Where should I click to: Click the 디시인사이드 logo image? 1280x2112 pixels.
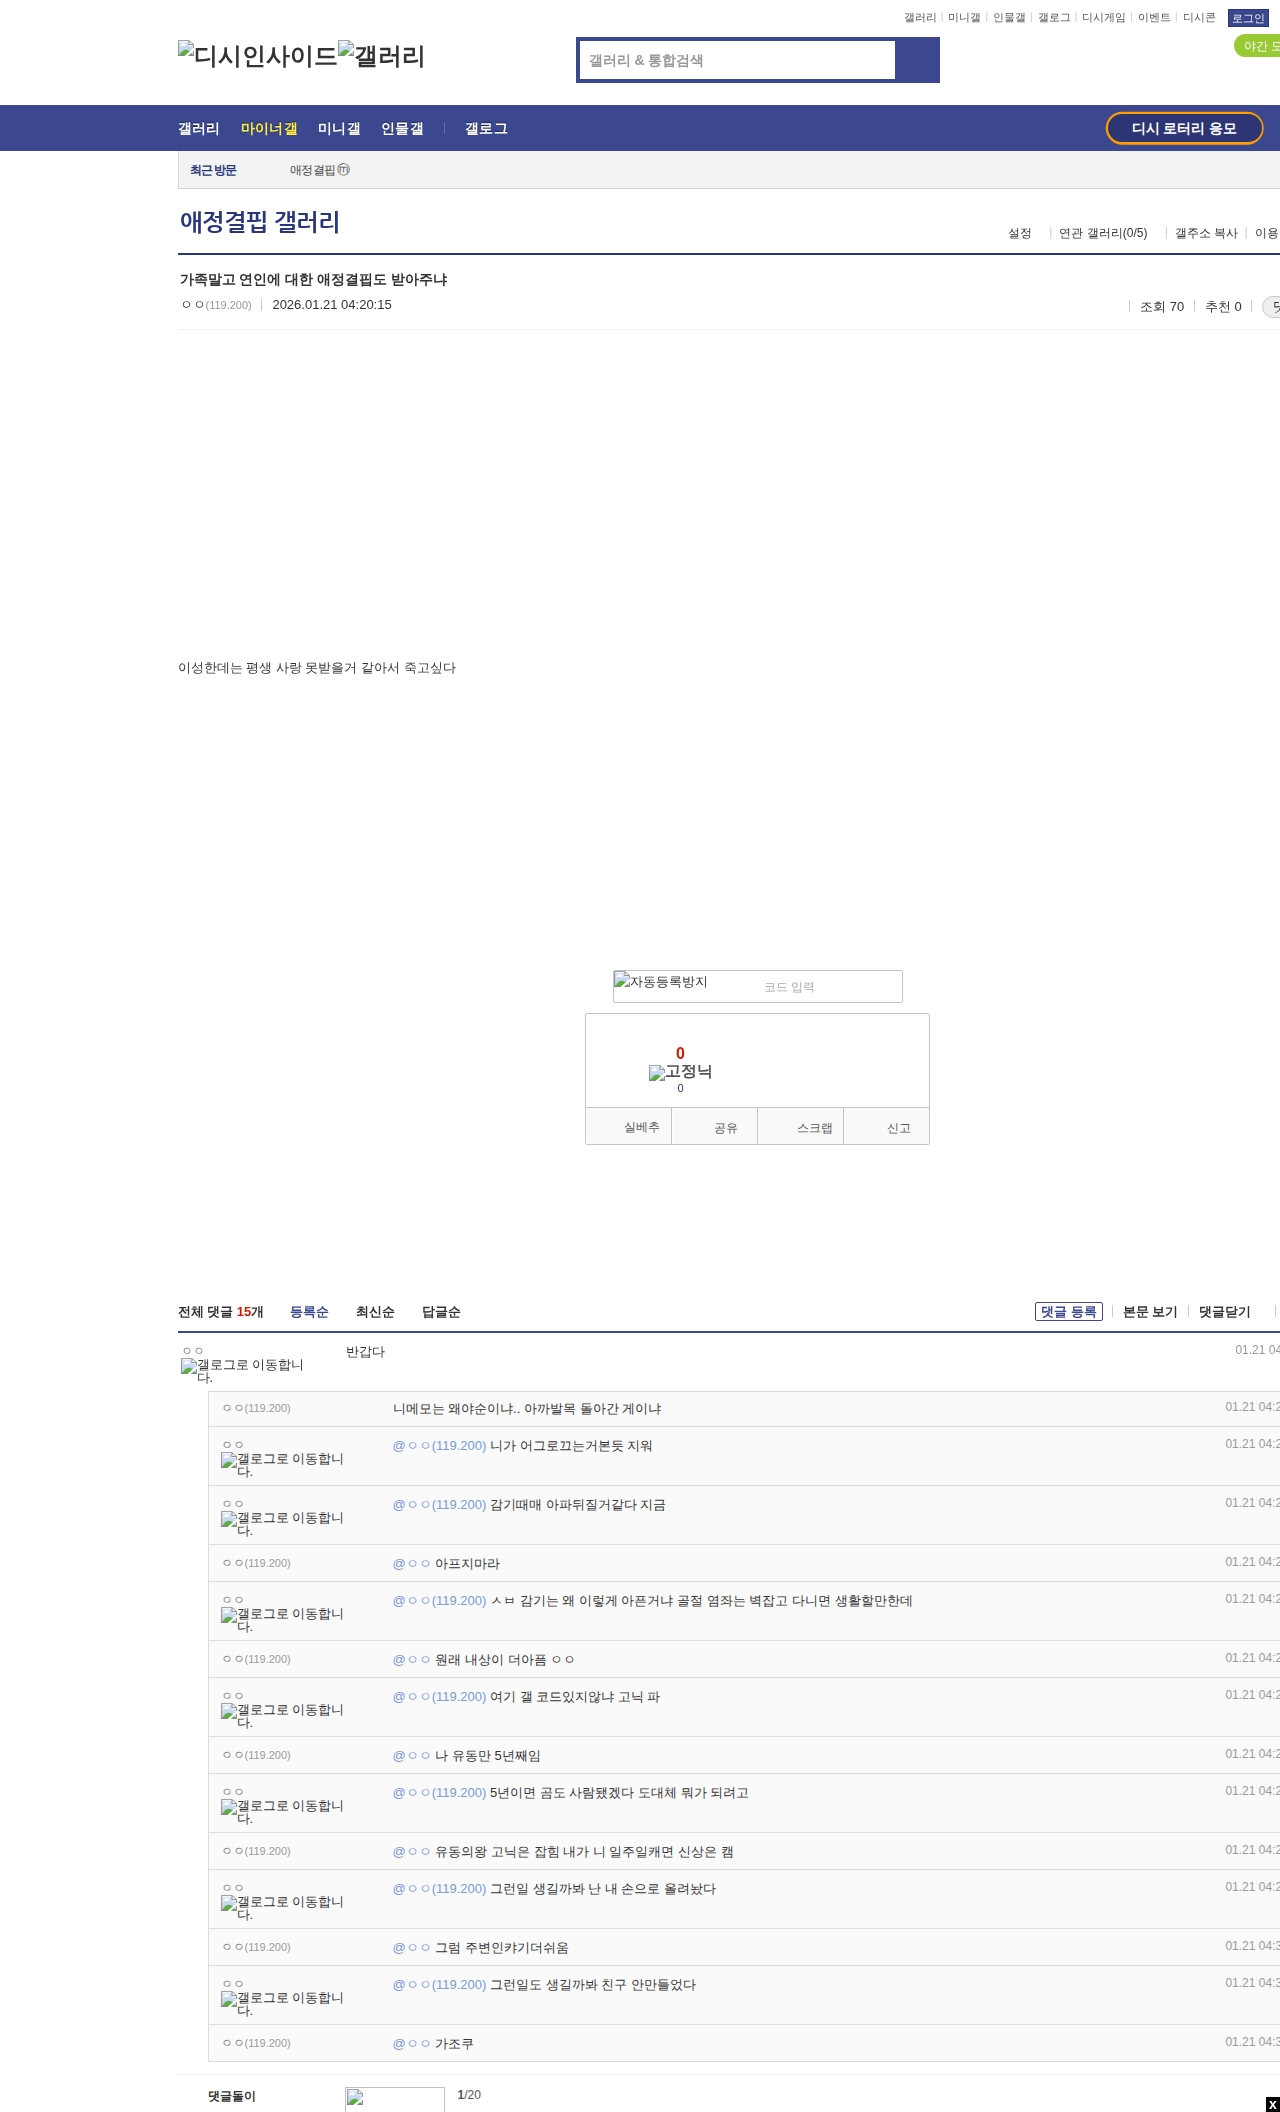(257, 56)
